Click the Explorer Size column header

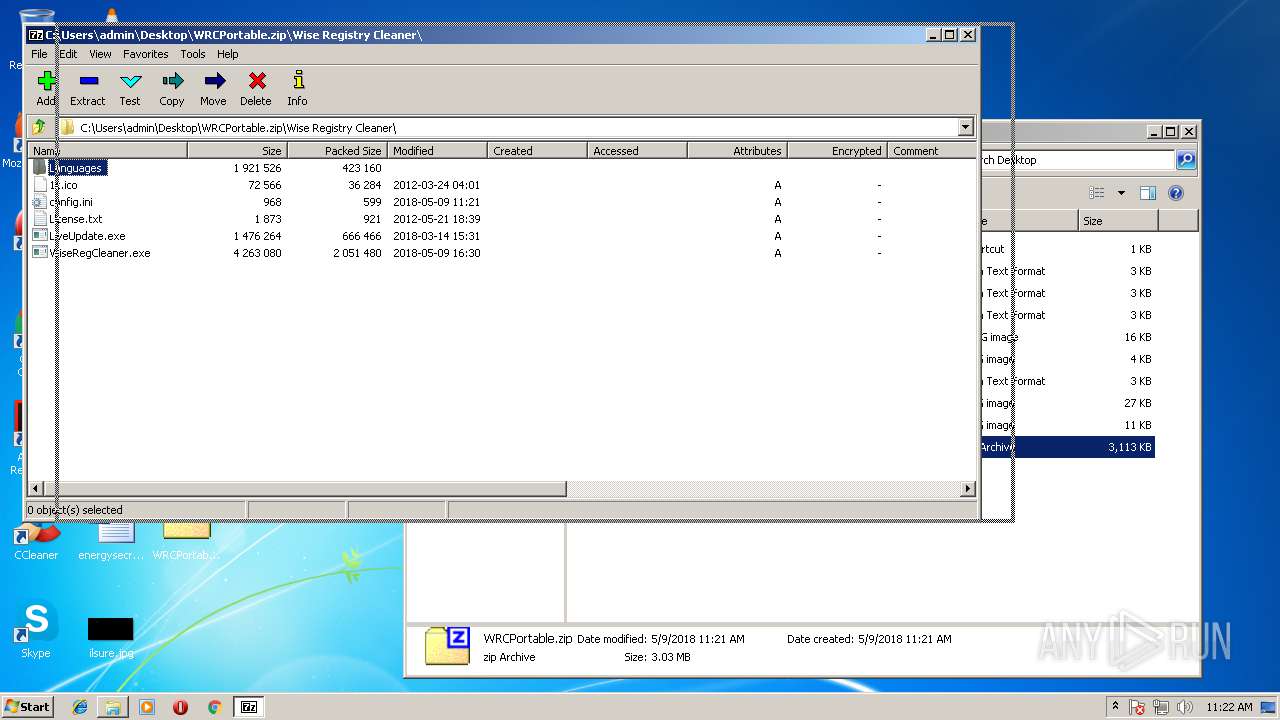1118,221
